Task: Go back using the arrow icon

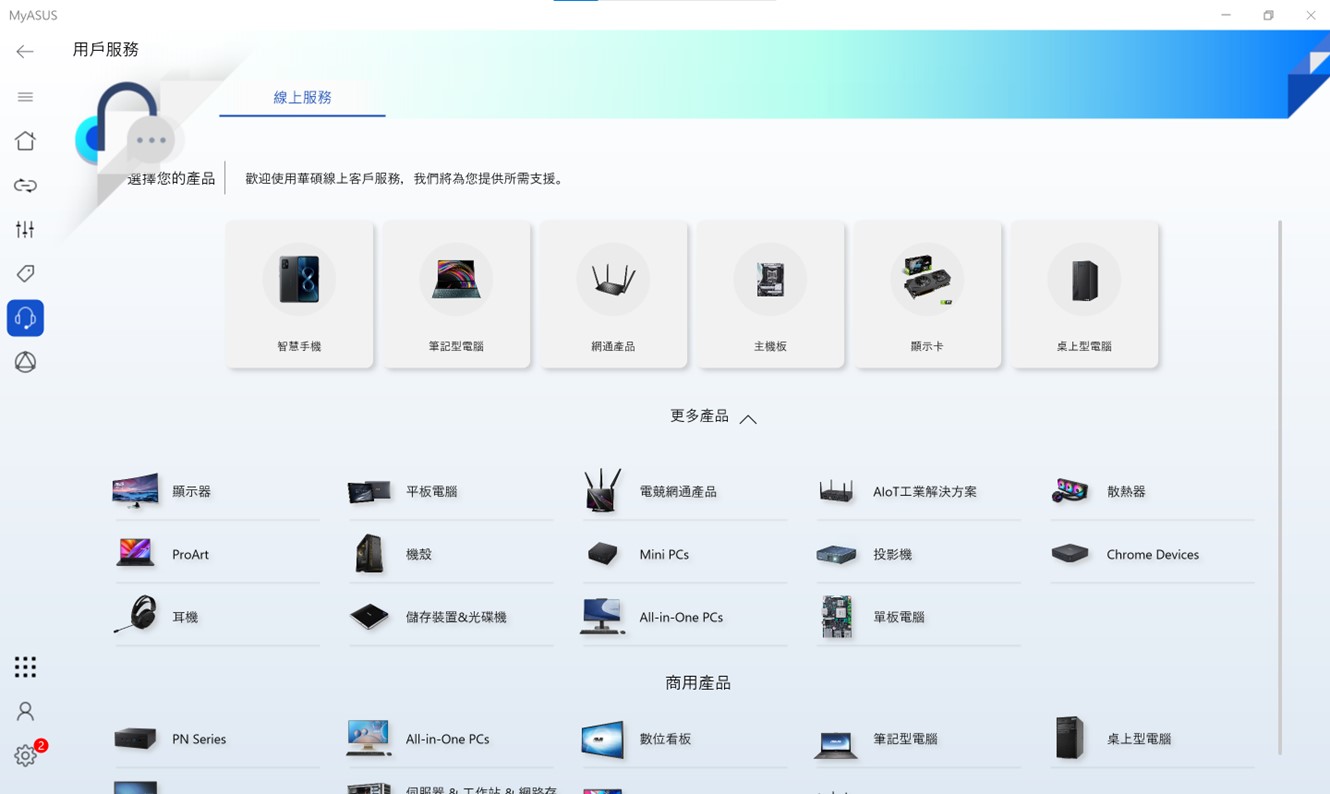Action: coord(25,52)
